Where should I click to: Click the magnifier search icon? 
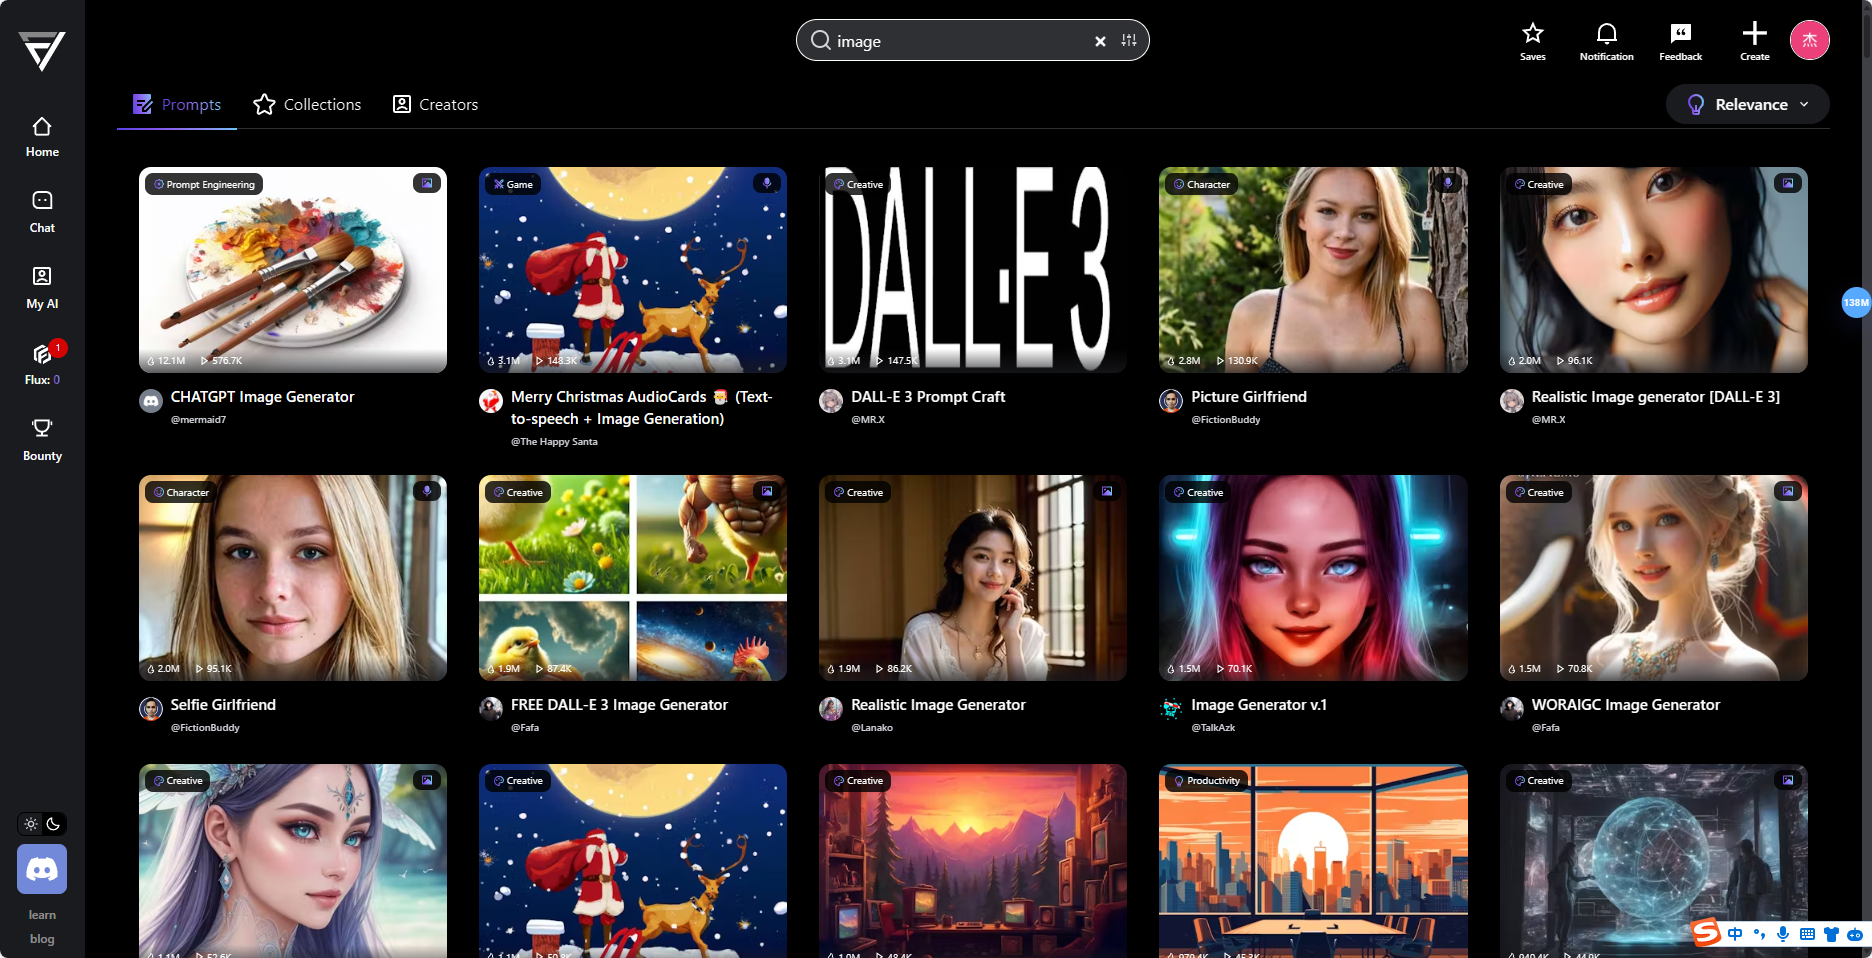[x=820, y=40]
